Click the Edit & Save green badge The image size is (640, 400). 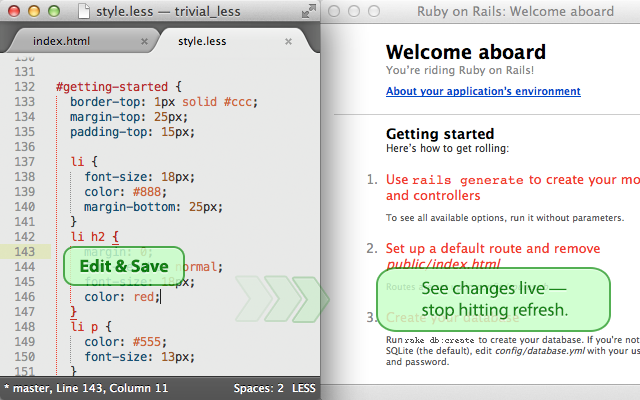124,266
